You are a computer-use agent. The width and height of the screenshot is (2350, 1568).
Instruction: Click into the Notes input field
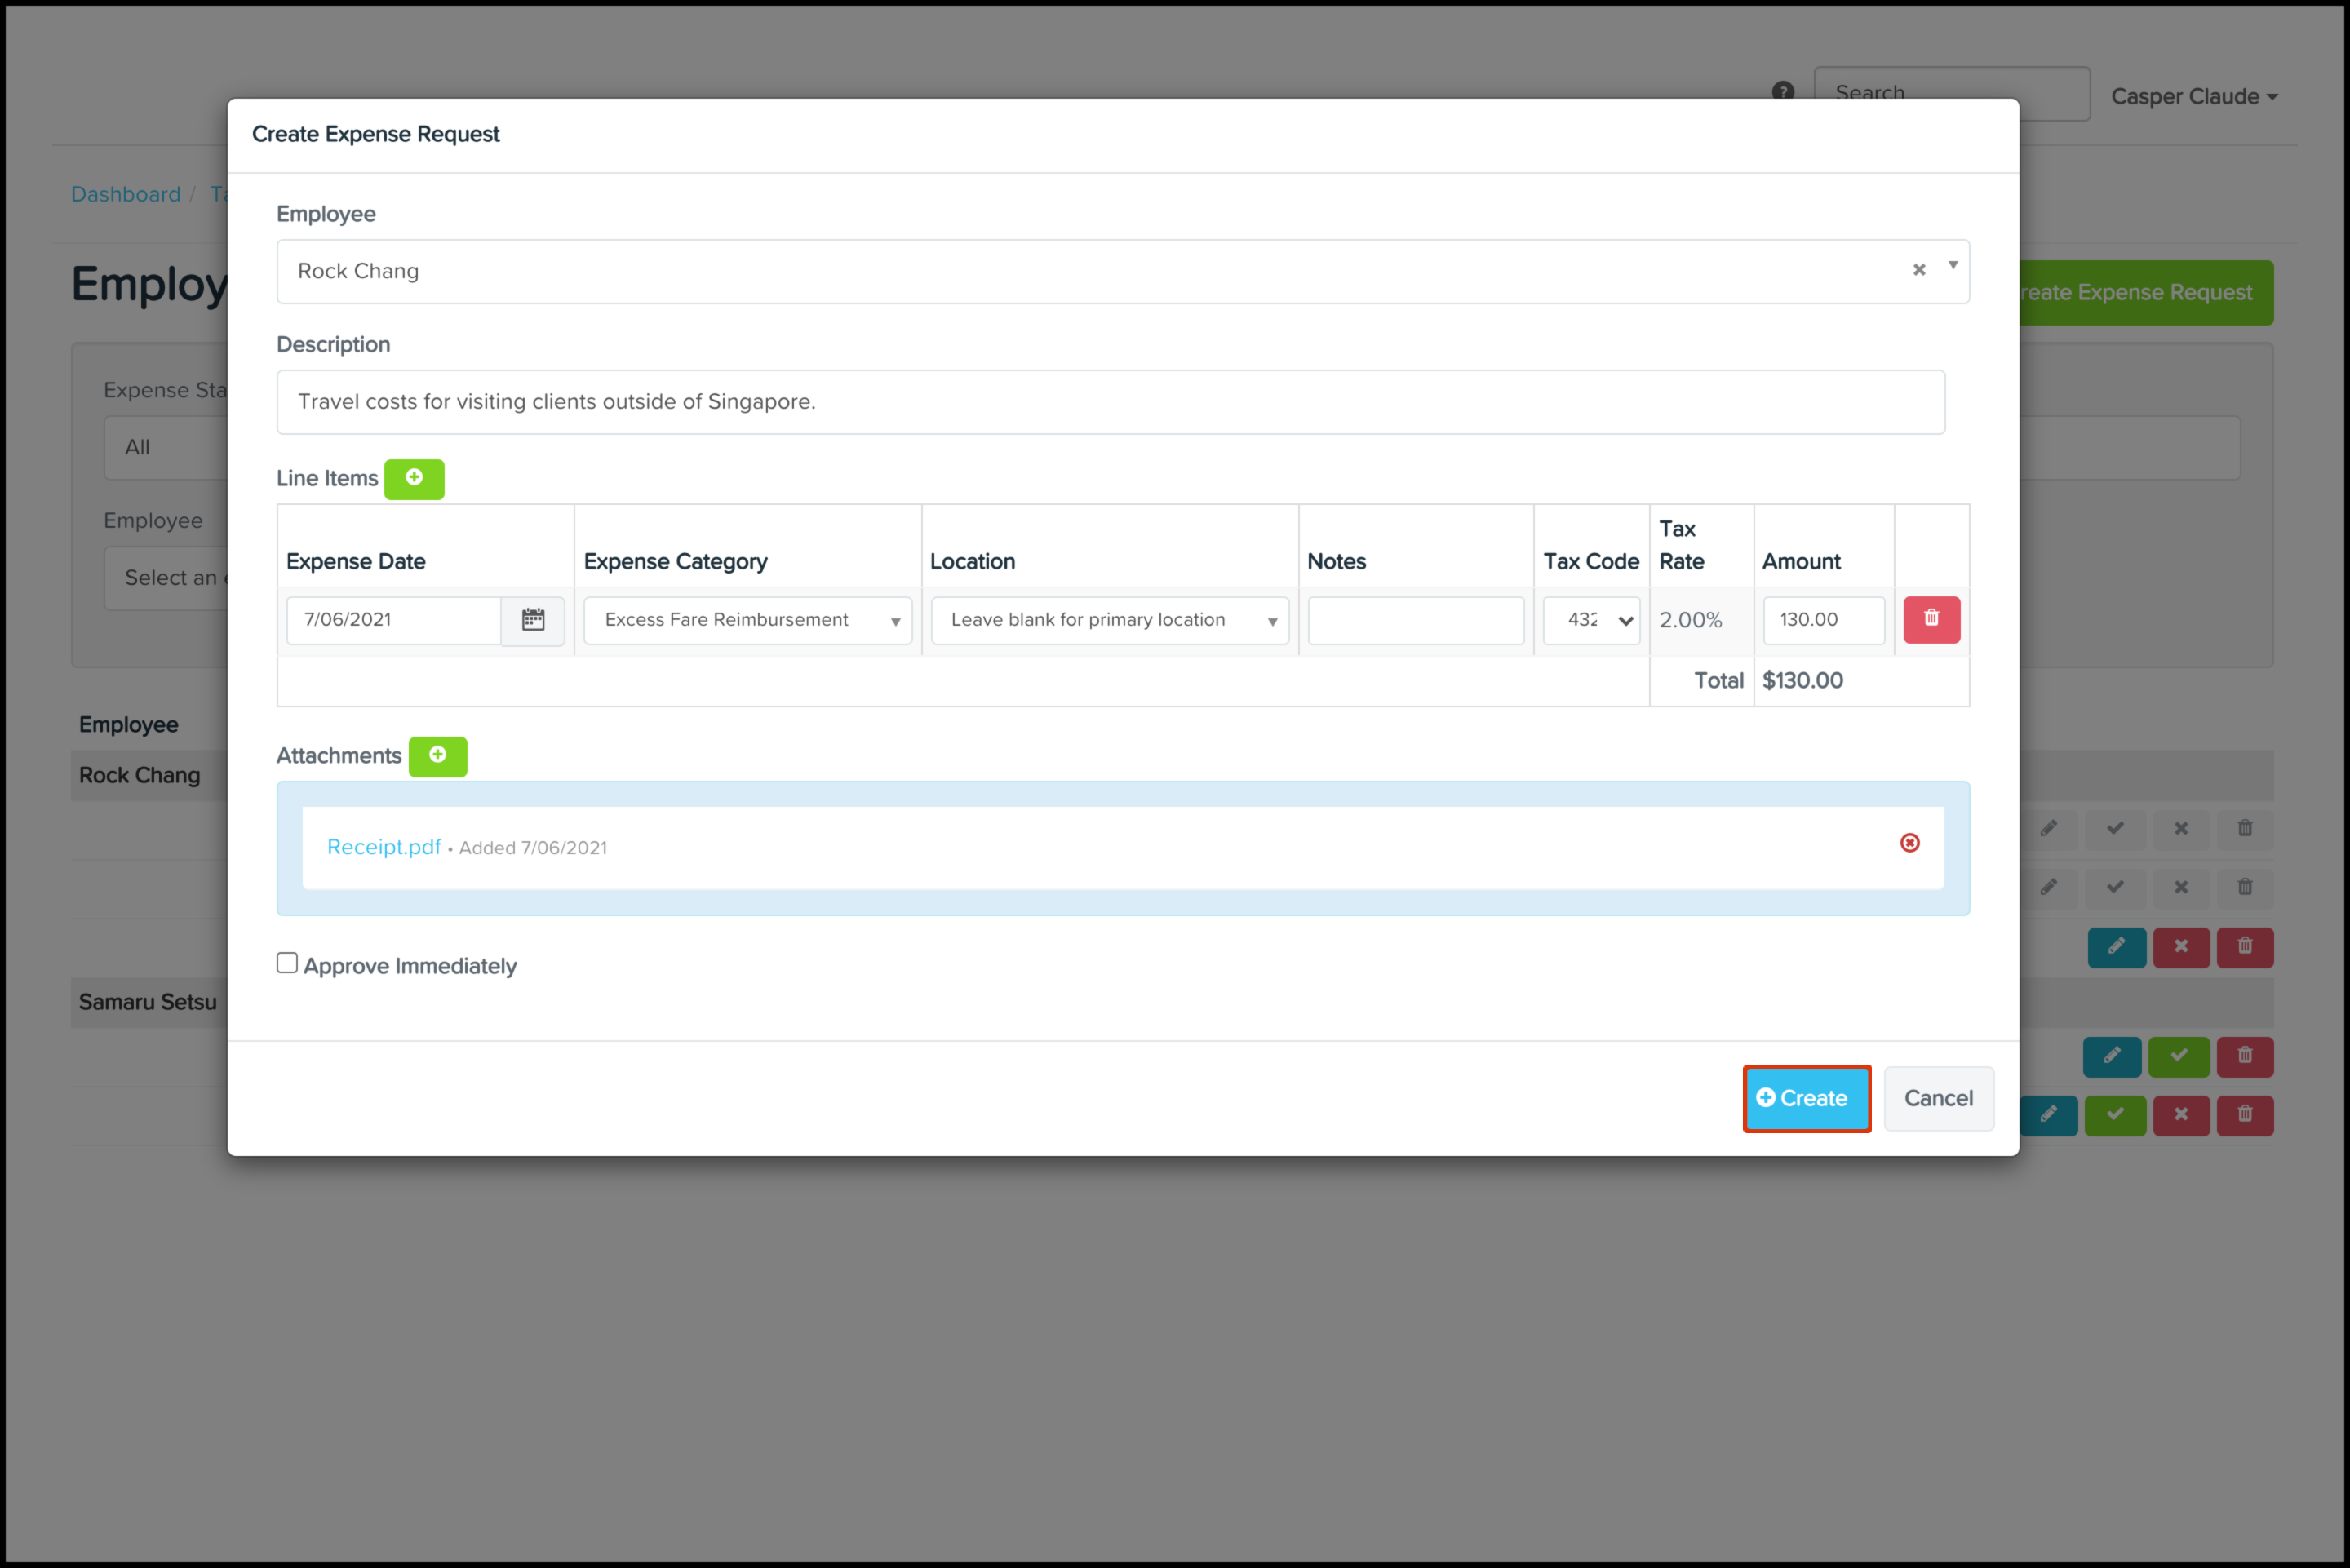coord(1415,620)
